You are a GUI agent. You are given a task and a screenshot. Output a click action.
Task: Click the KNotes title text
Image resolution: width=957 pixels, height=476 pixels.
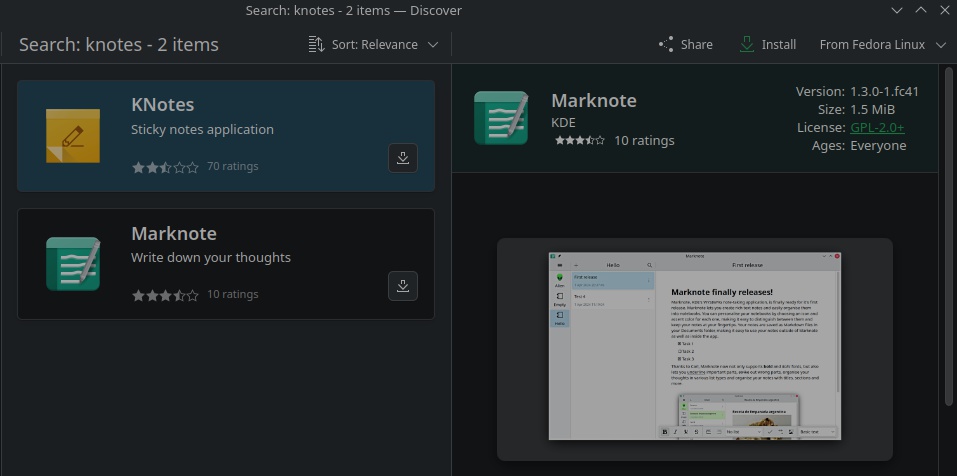click(162, 104)
